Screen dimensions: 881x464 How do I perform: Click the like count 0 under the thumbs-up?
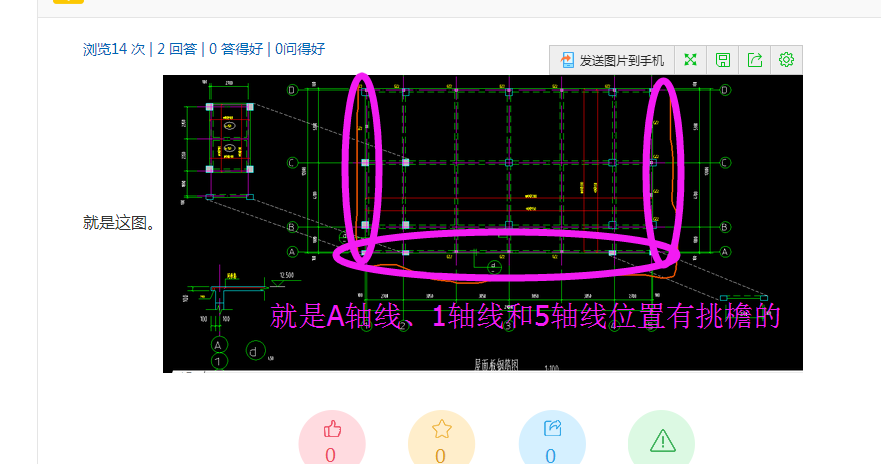[330, 455]
